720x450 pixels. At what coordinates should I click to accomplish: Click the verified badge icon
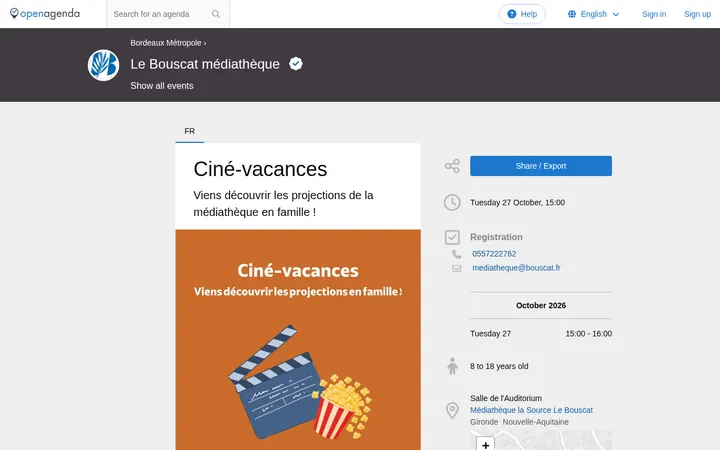[296, 64]
